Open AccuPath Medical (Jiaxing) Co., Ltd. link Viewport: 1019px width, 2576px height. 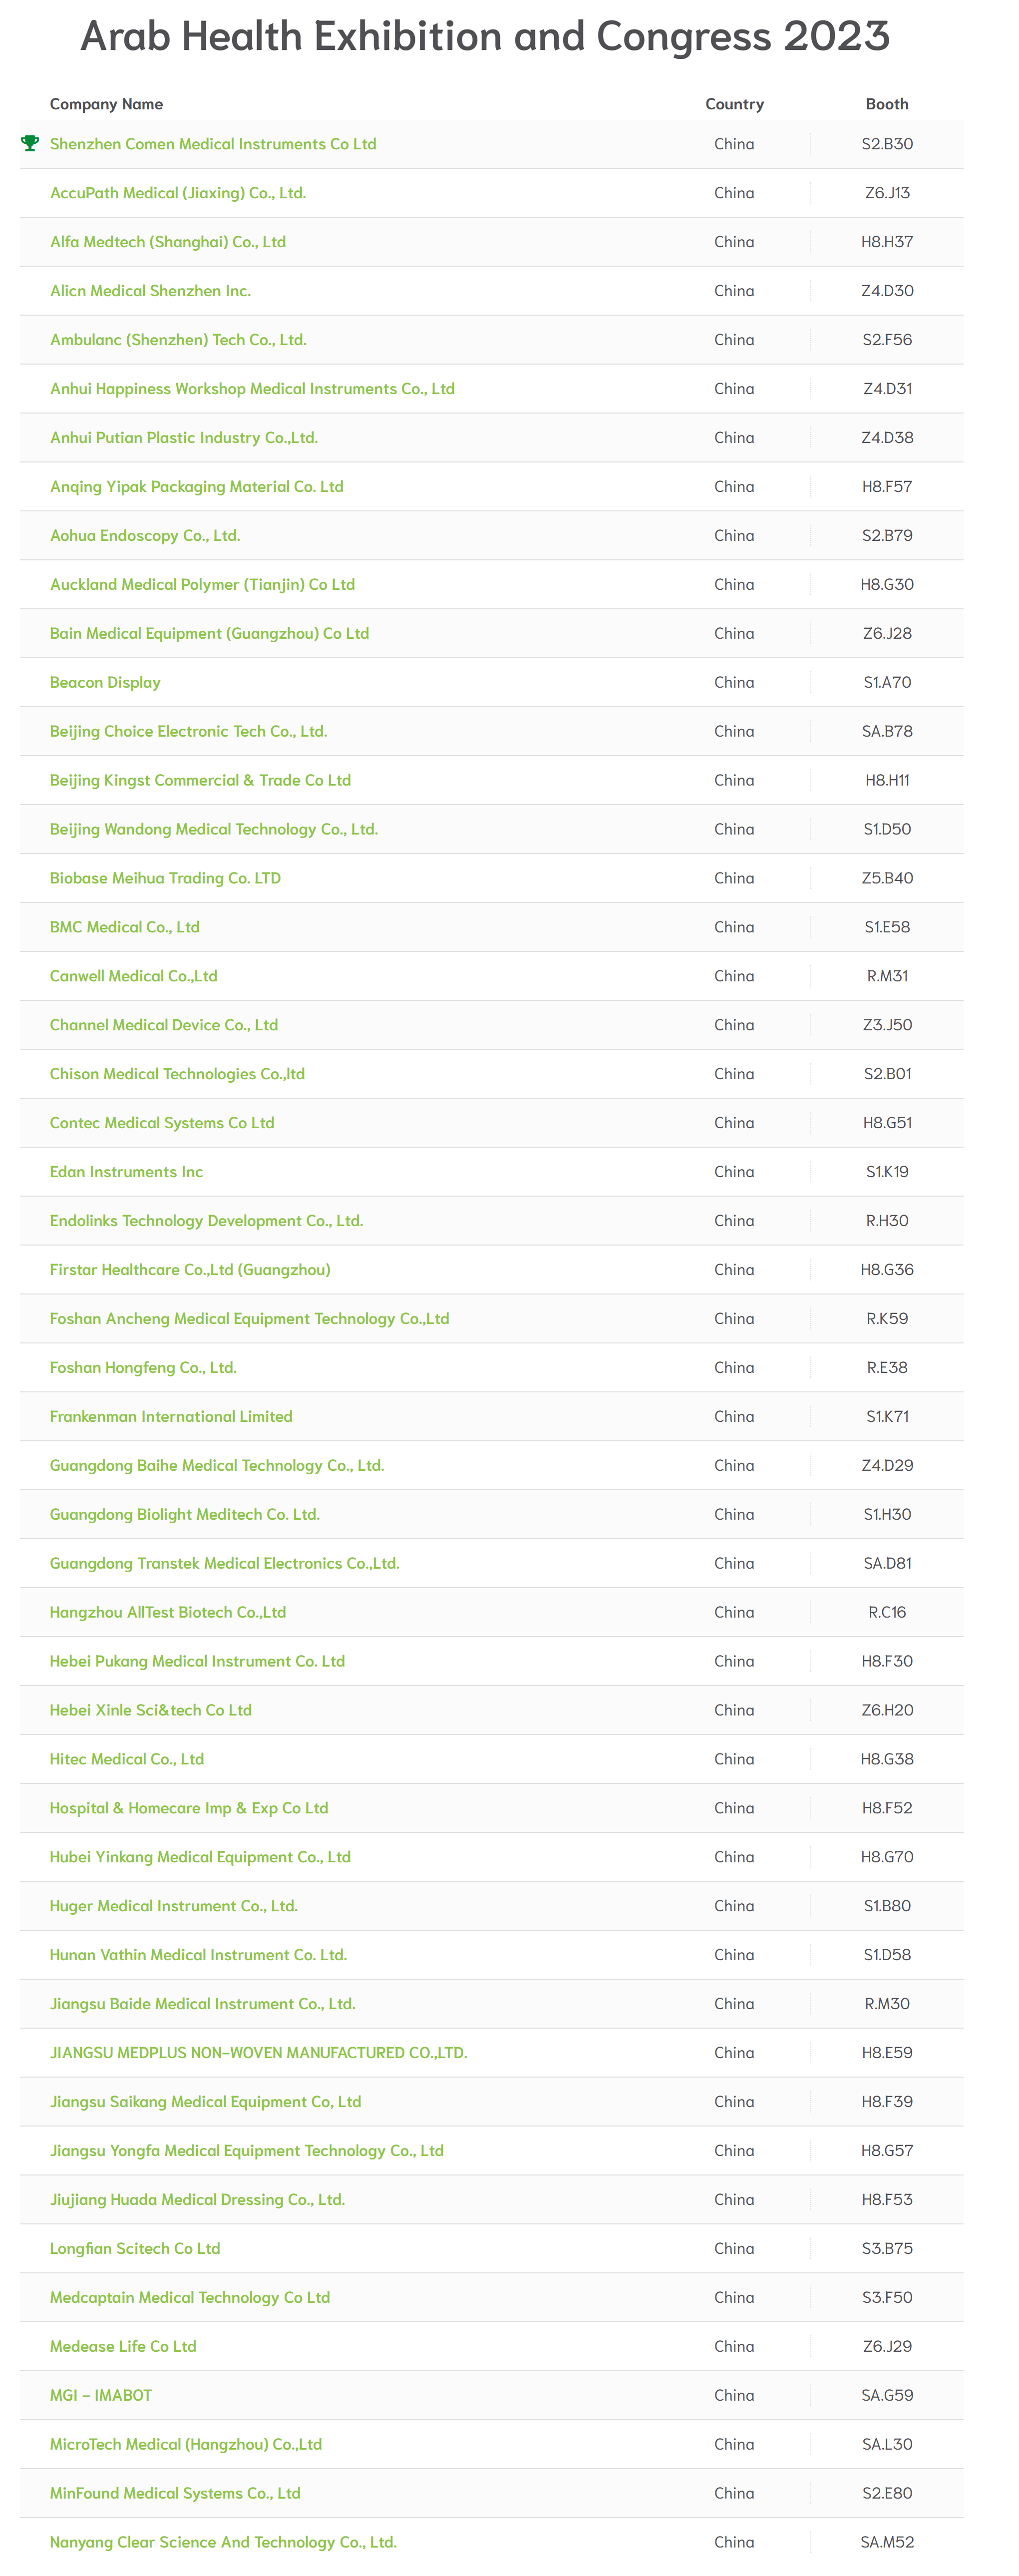pyautogui.click(x=178, y=193)
